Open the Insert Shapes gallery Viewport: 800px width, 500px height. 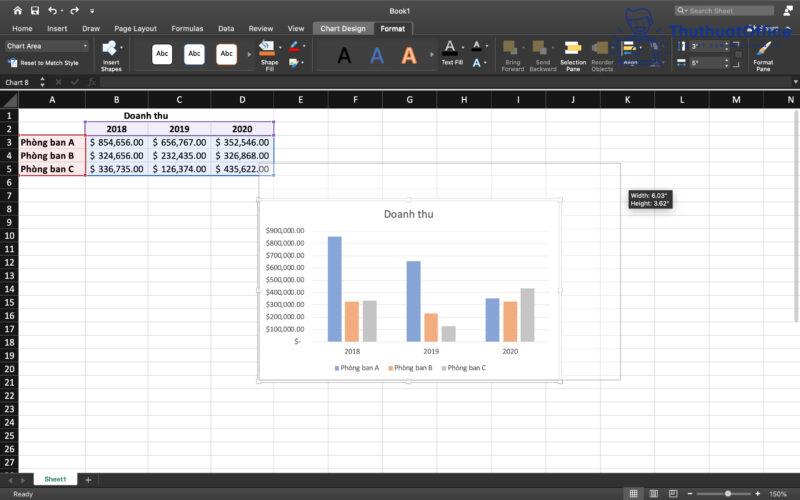click(x=111, y=56)
